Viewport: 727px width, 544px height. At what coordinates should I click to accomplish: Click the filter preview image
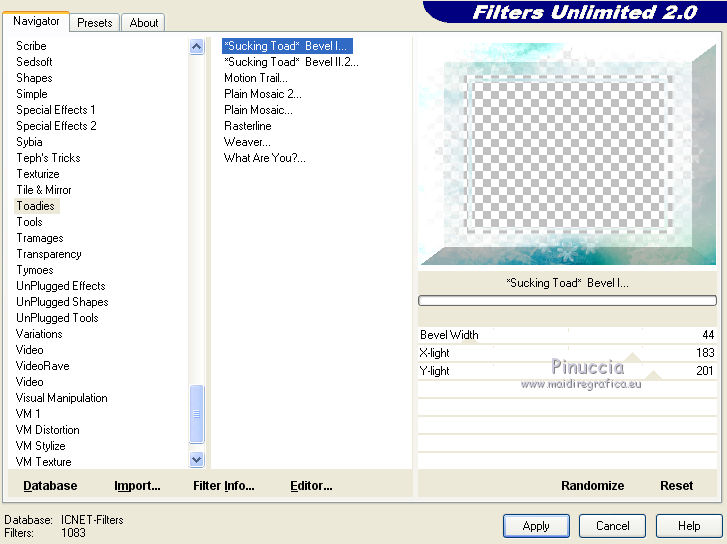pos(567,154)
